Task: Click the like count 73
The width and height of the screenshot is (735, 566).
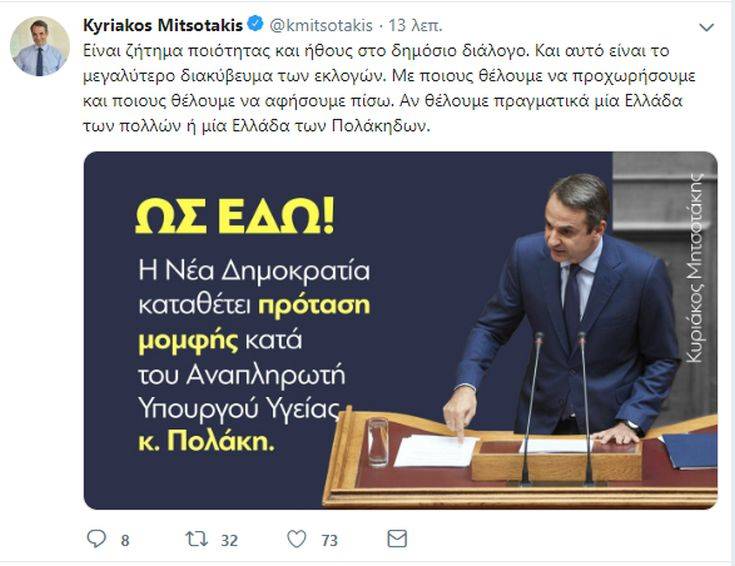Action: tap(330, 541)
